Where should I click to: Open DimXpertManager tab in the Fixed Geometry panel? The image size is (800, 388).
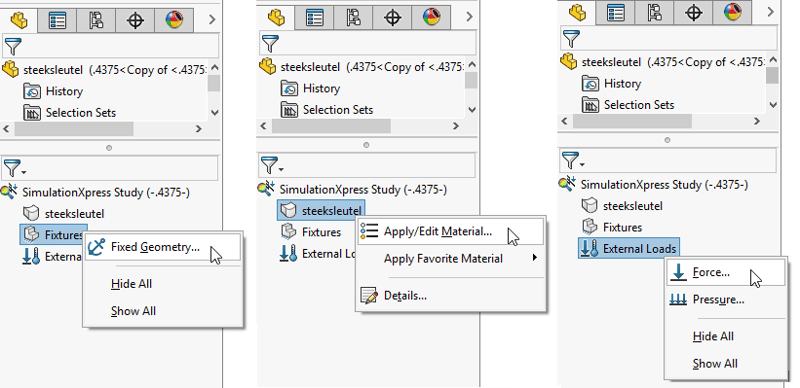pyautogui.click(x=135, y=20)
